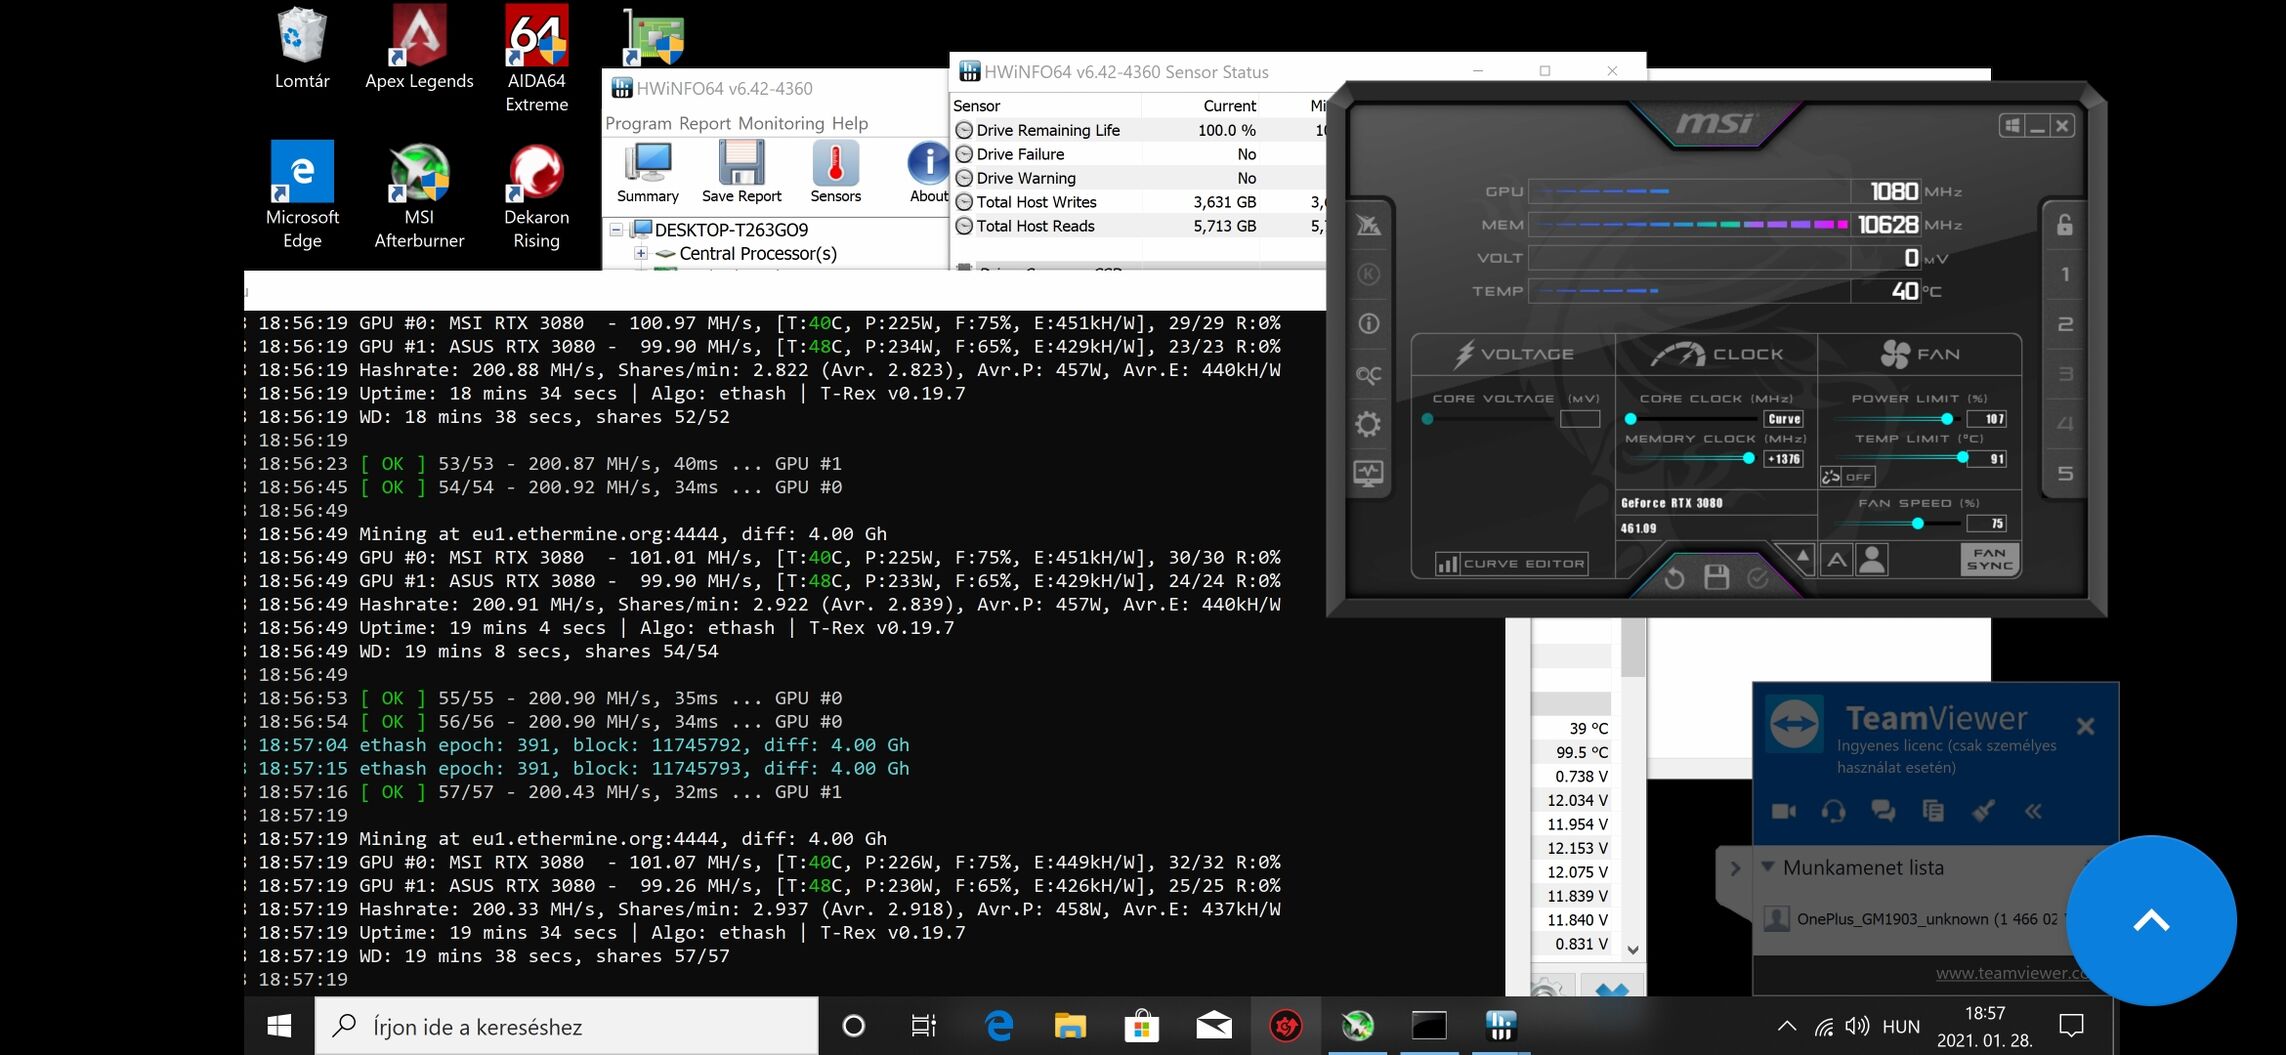Open MSI Afterburner settings gear
Viewport: 2286px width, 1055px height.
click(x=1368, y=424)
